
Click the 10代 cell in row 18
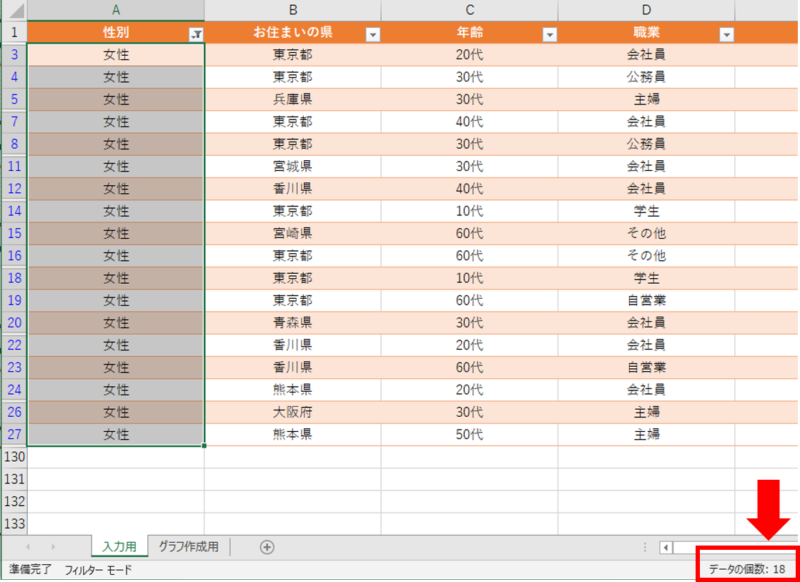(469, 278)
